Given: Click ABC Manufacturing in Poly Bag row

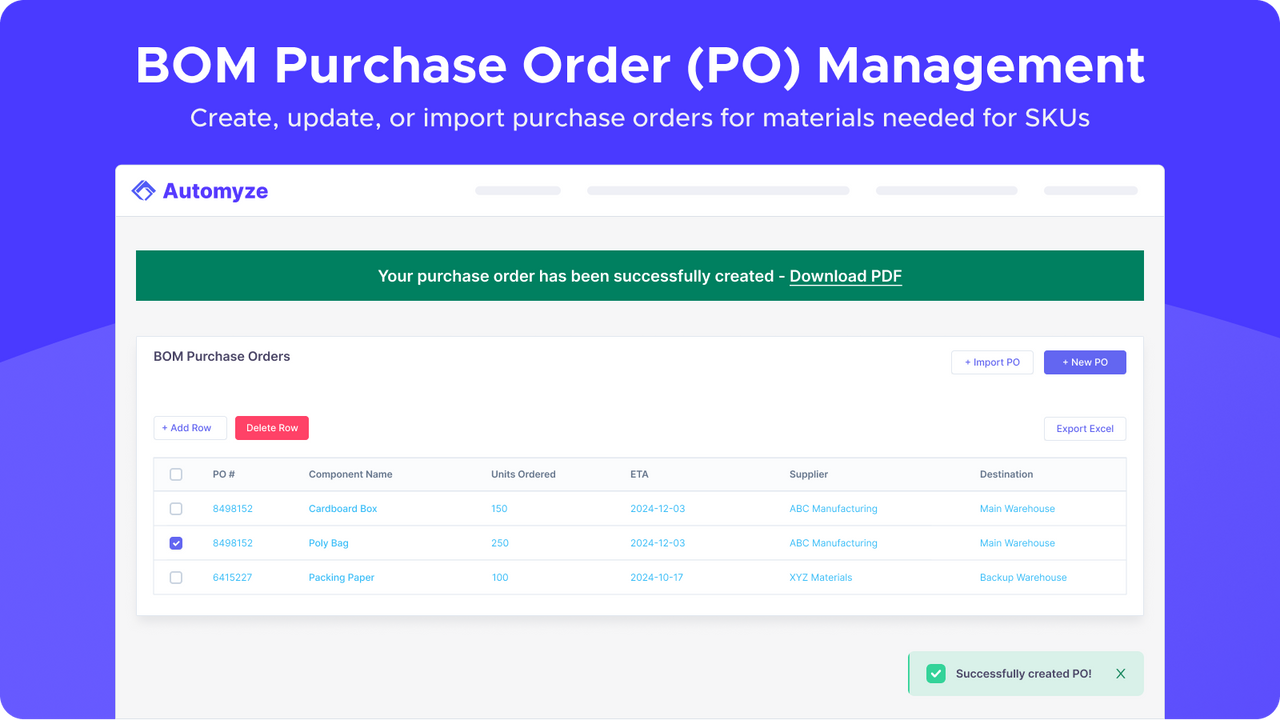Looking at the screenshot, I should point(833,543).
